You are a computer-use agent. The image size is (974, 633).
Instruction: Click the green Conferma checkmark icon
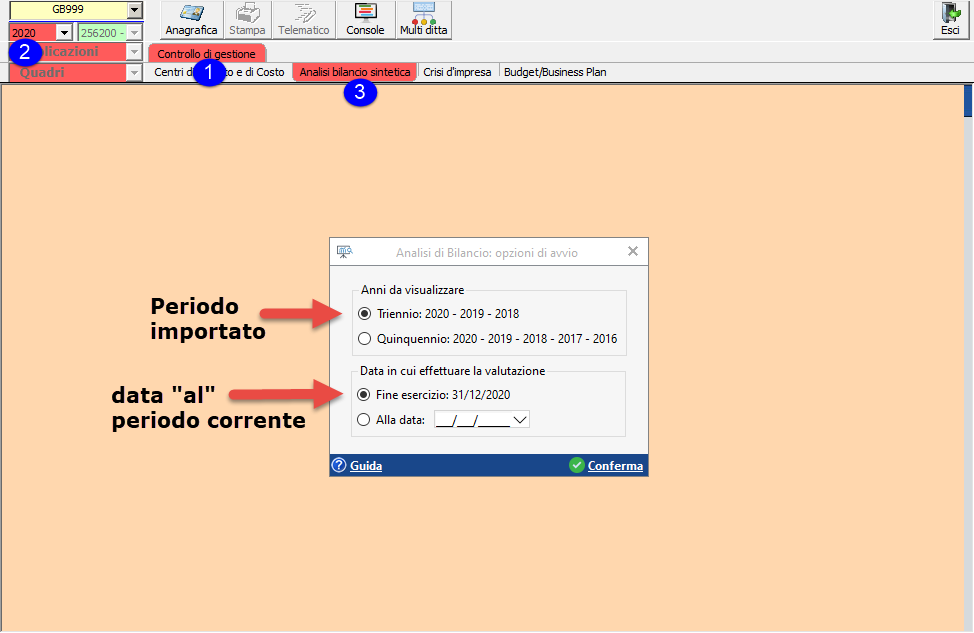(576, 466)
